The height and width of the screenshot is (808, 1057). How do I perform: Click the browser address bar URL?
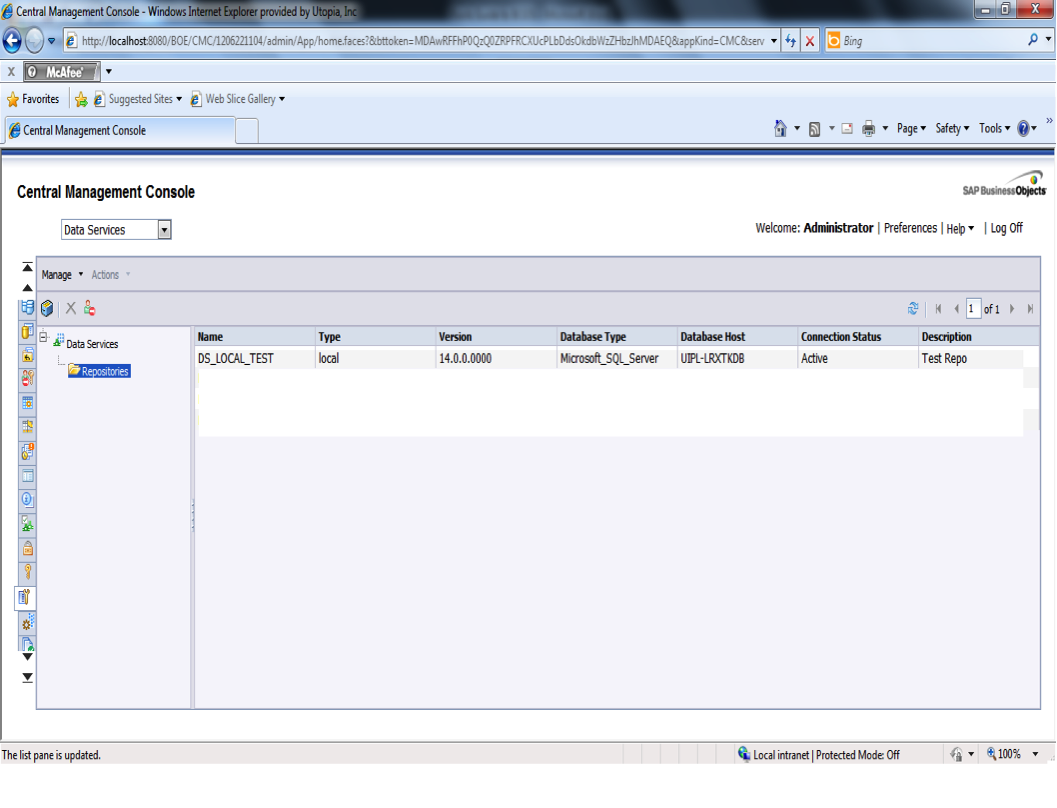coord(423,41)
